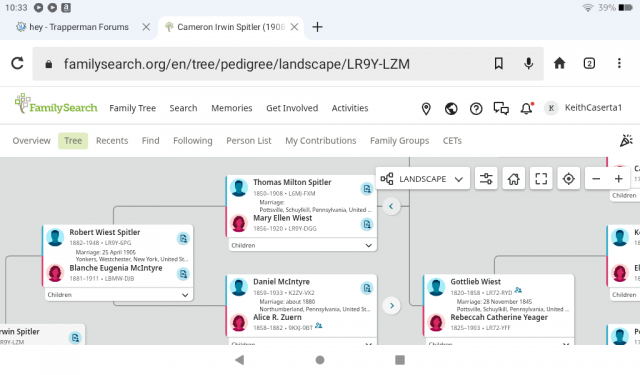Open the CETs tab
Viewport: 640px width, 375px height.
coord(452,141)
